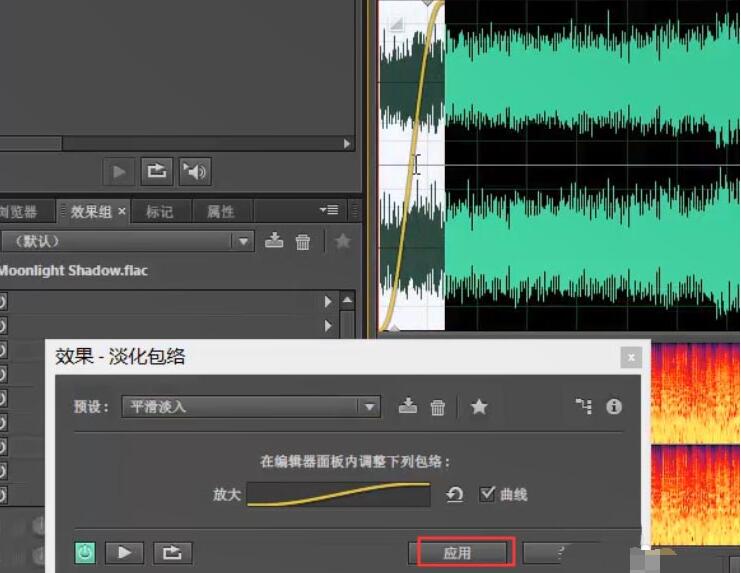Close the 效果组 tab with its x
The width and height of the screenshot is (741, 573).
(122, 211)
